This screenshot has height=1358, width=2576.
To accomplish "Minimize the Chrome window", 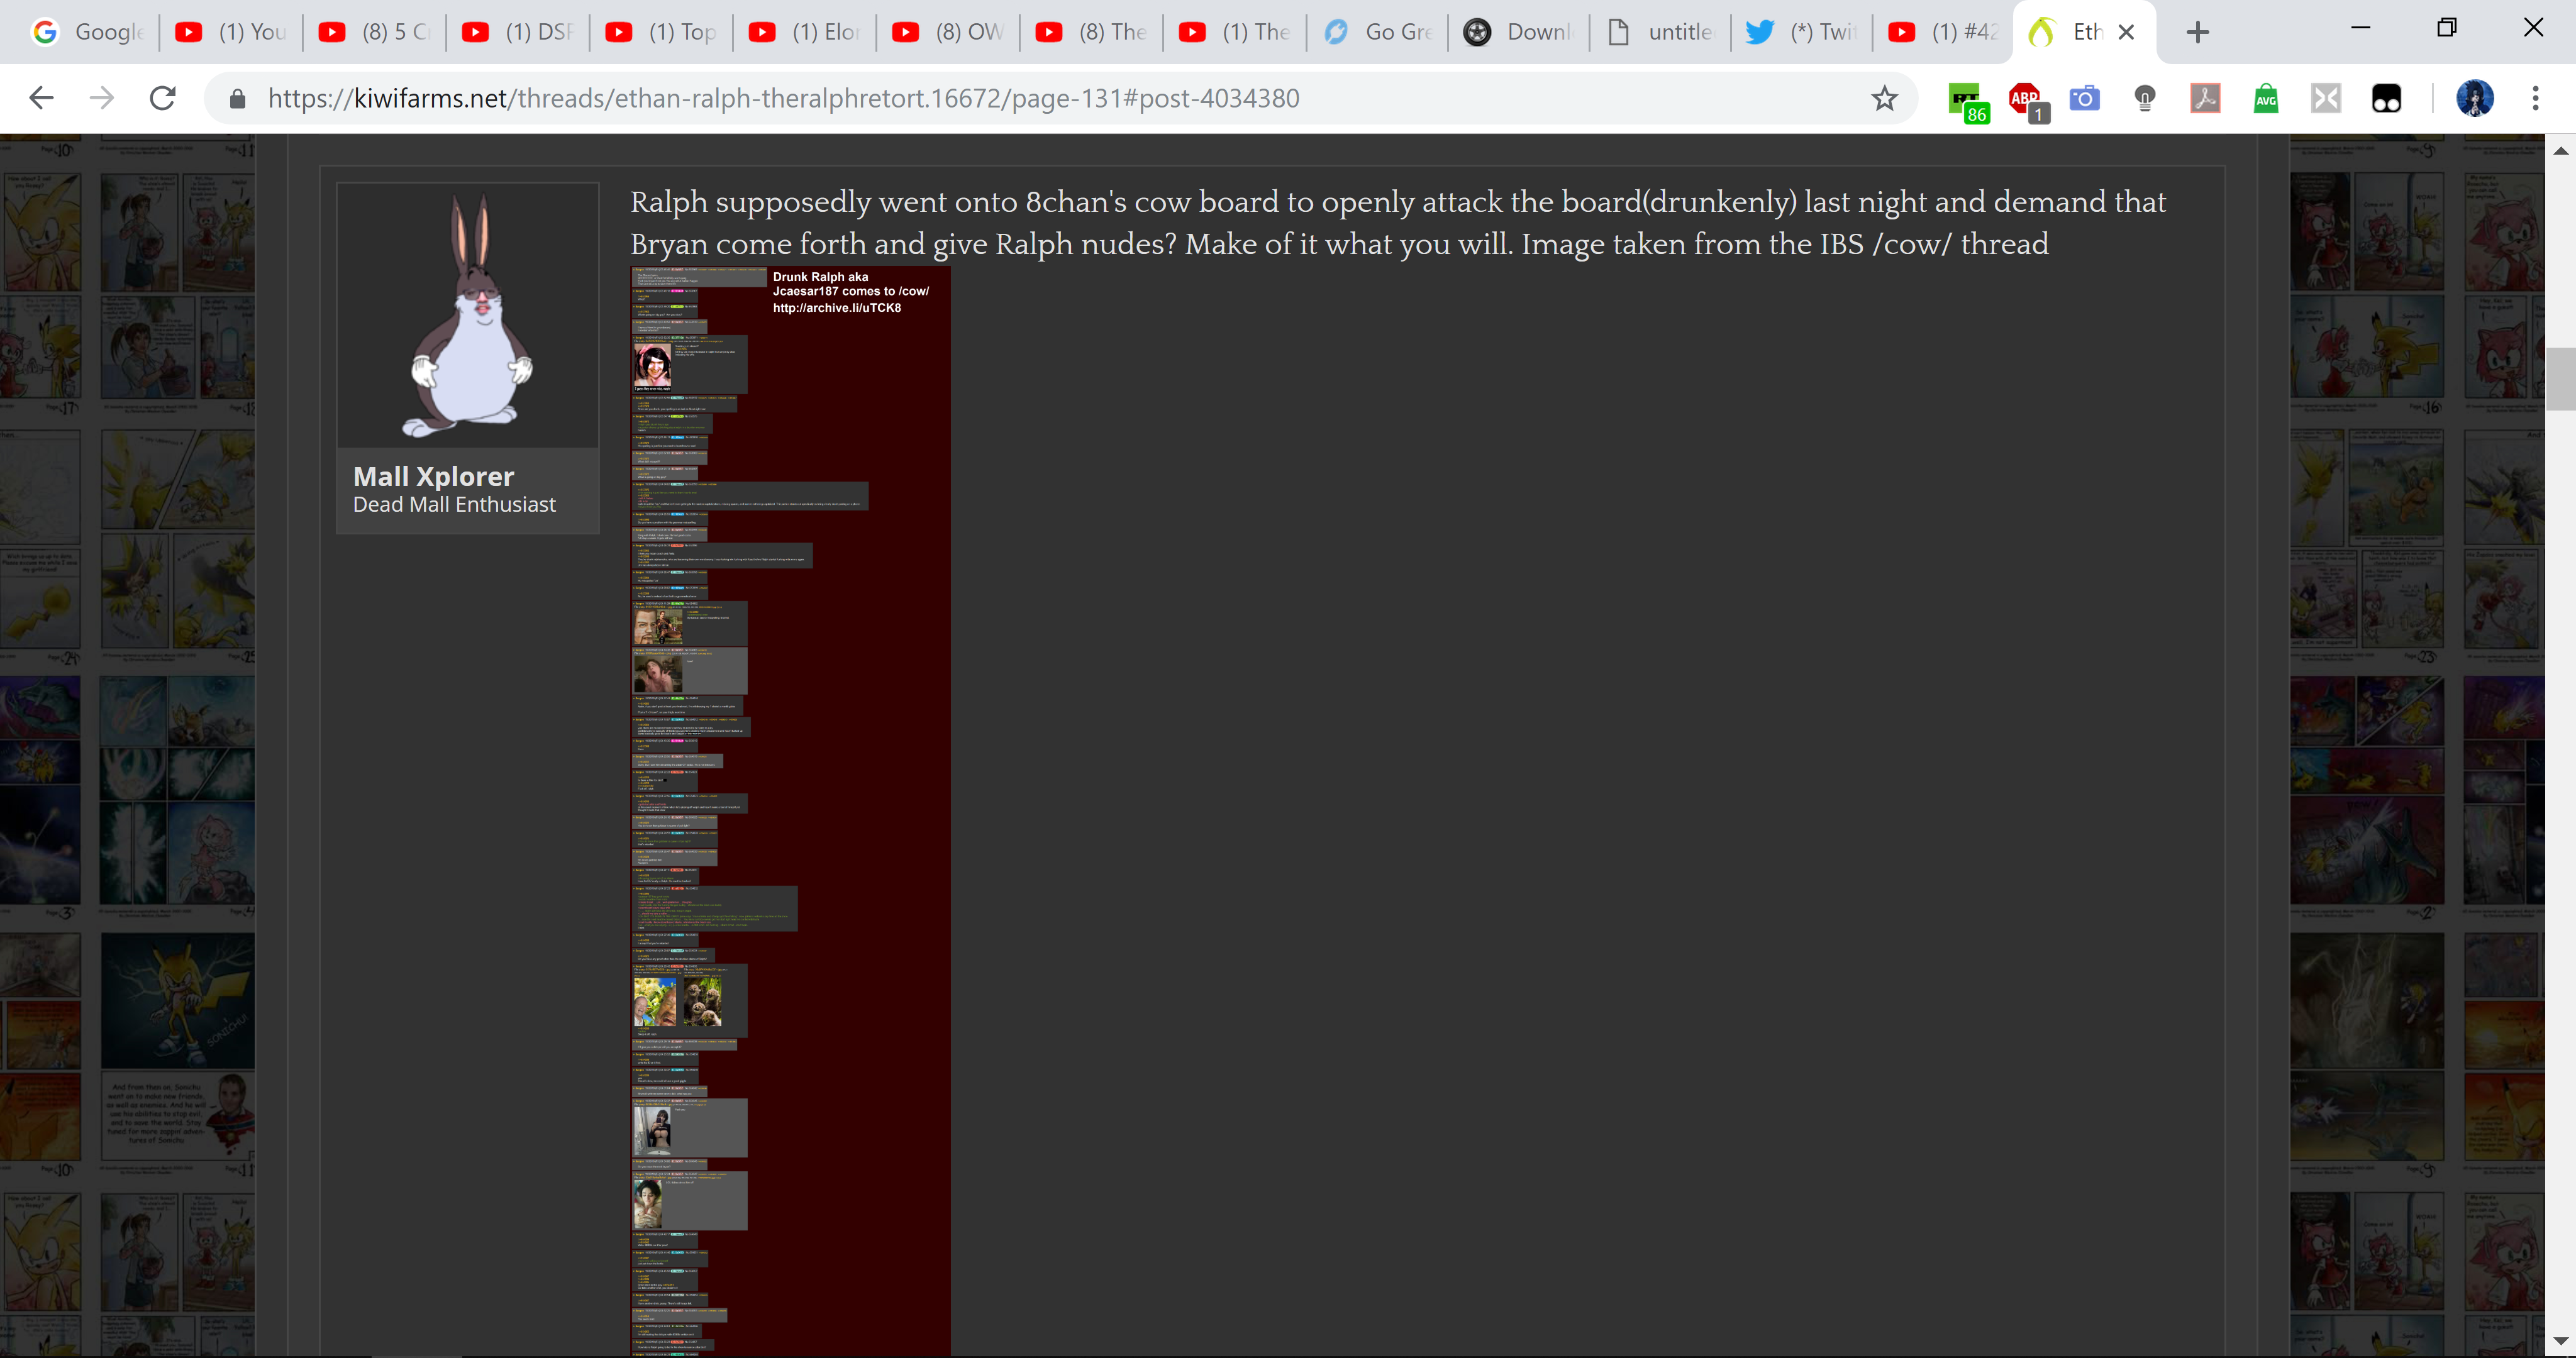I will click(x=2361, y=27).
